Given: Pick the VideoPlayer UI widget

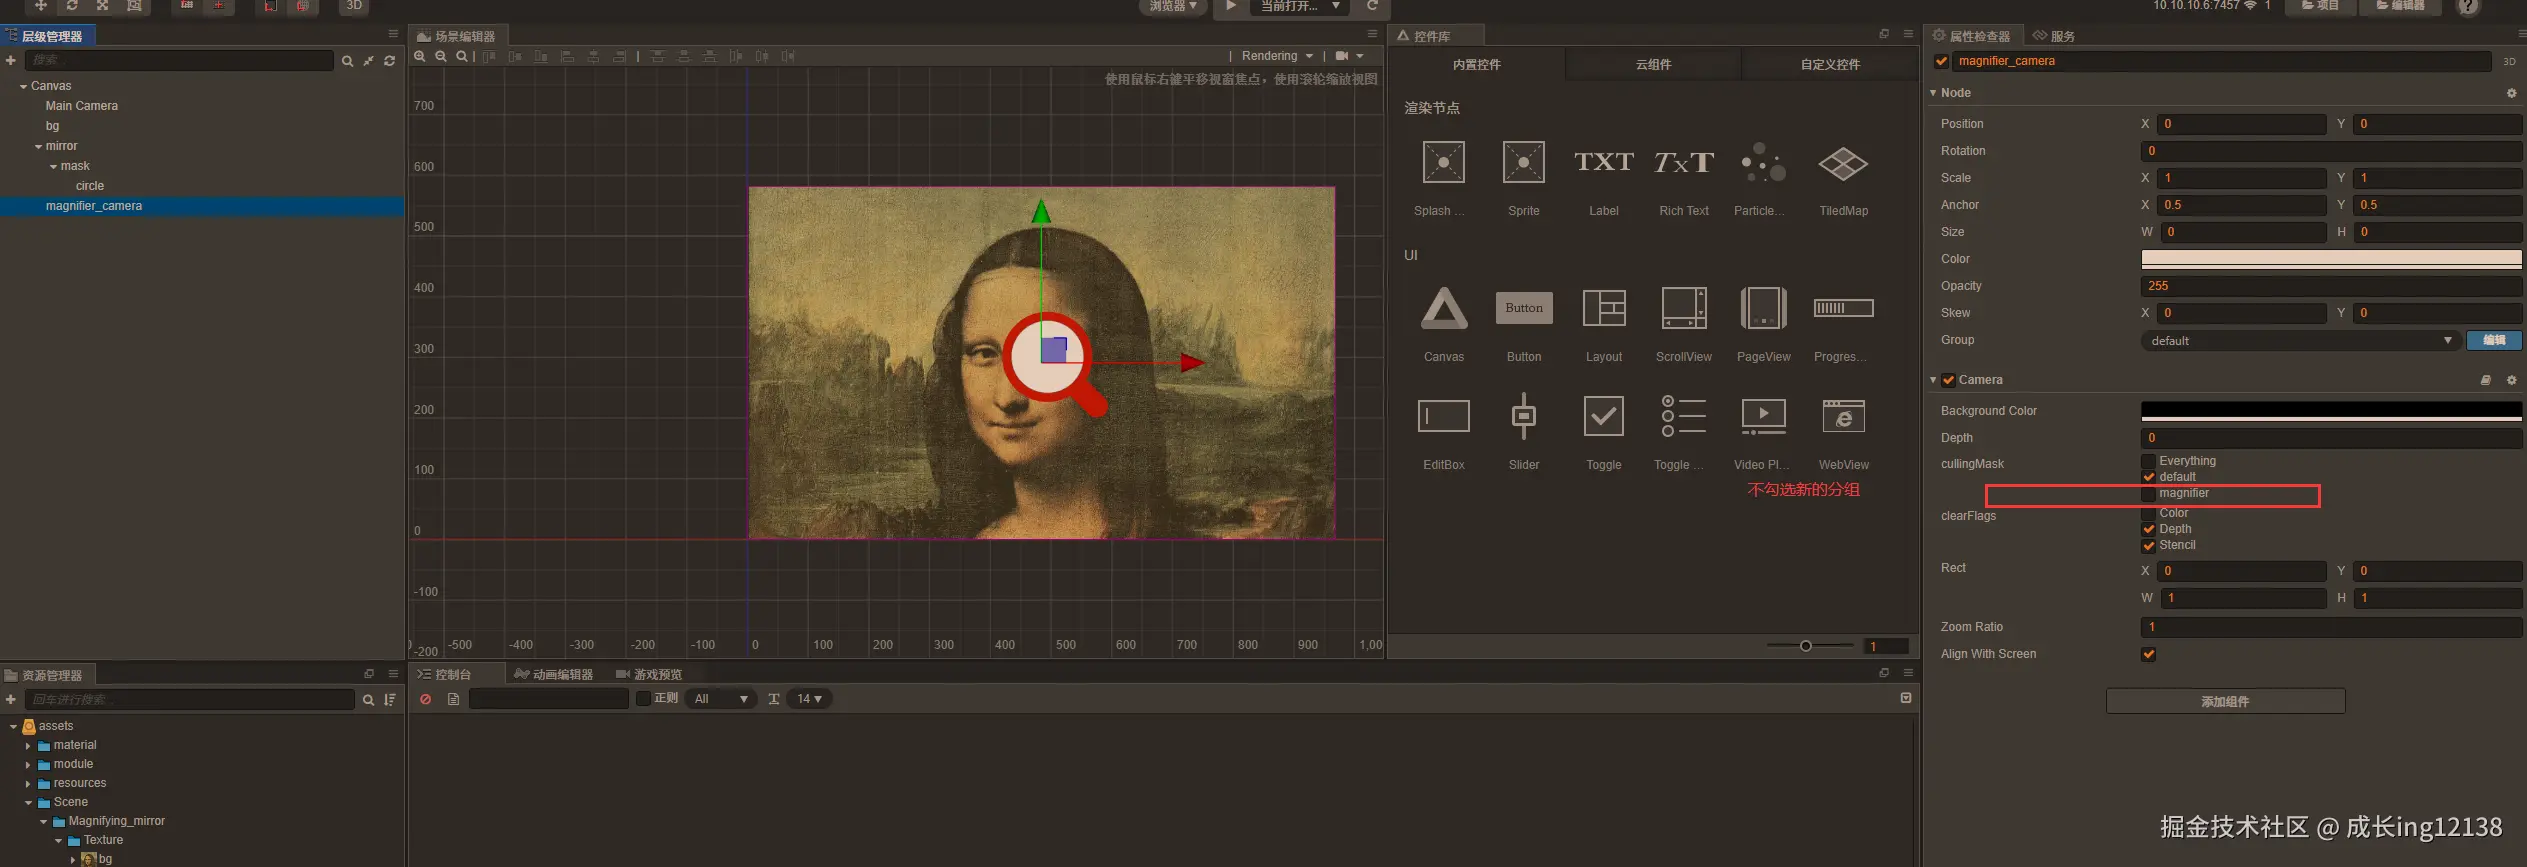Looking at the screenshot, I should 1763,416.
